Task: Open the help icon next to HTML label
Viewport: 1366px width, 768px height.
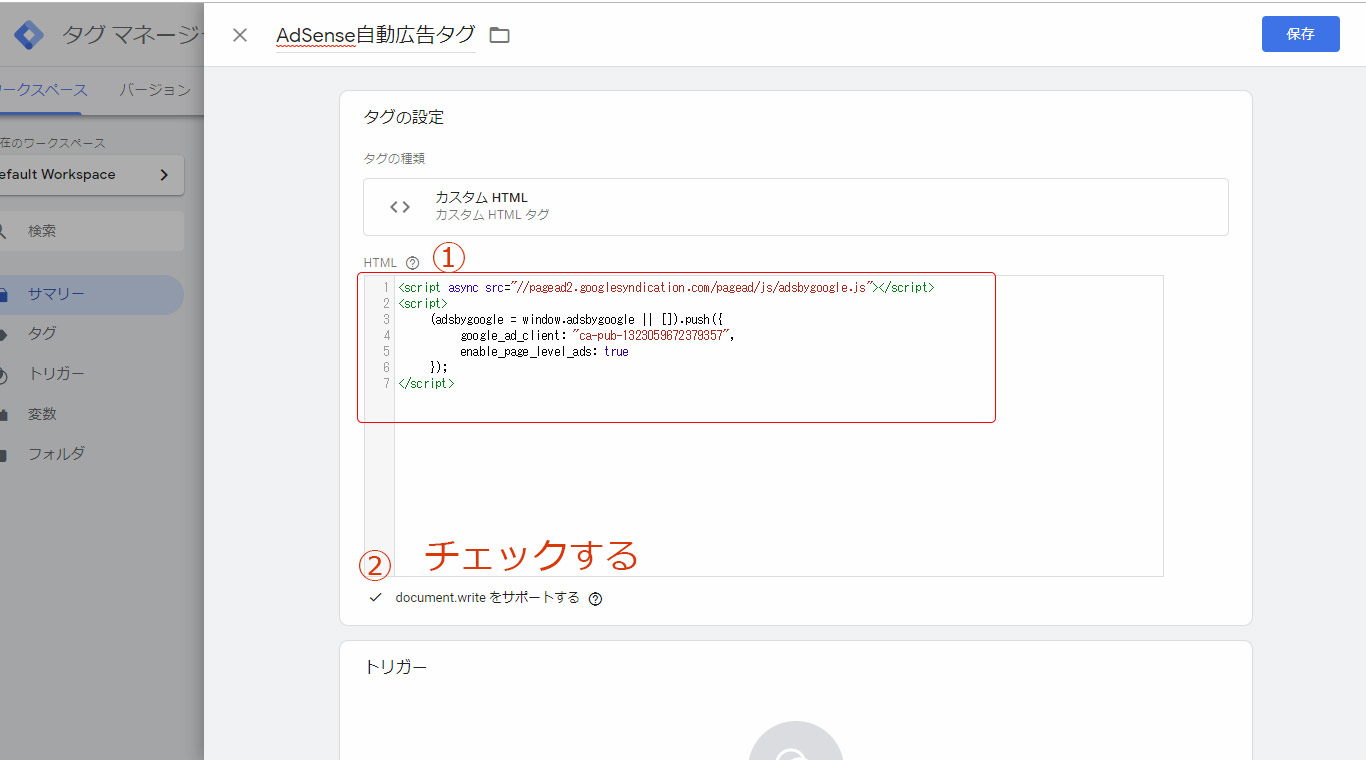Action: coord(413,263)
